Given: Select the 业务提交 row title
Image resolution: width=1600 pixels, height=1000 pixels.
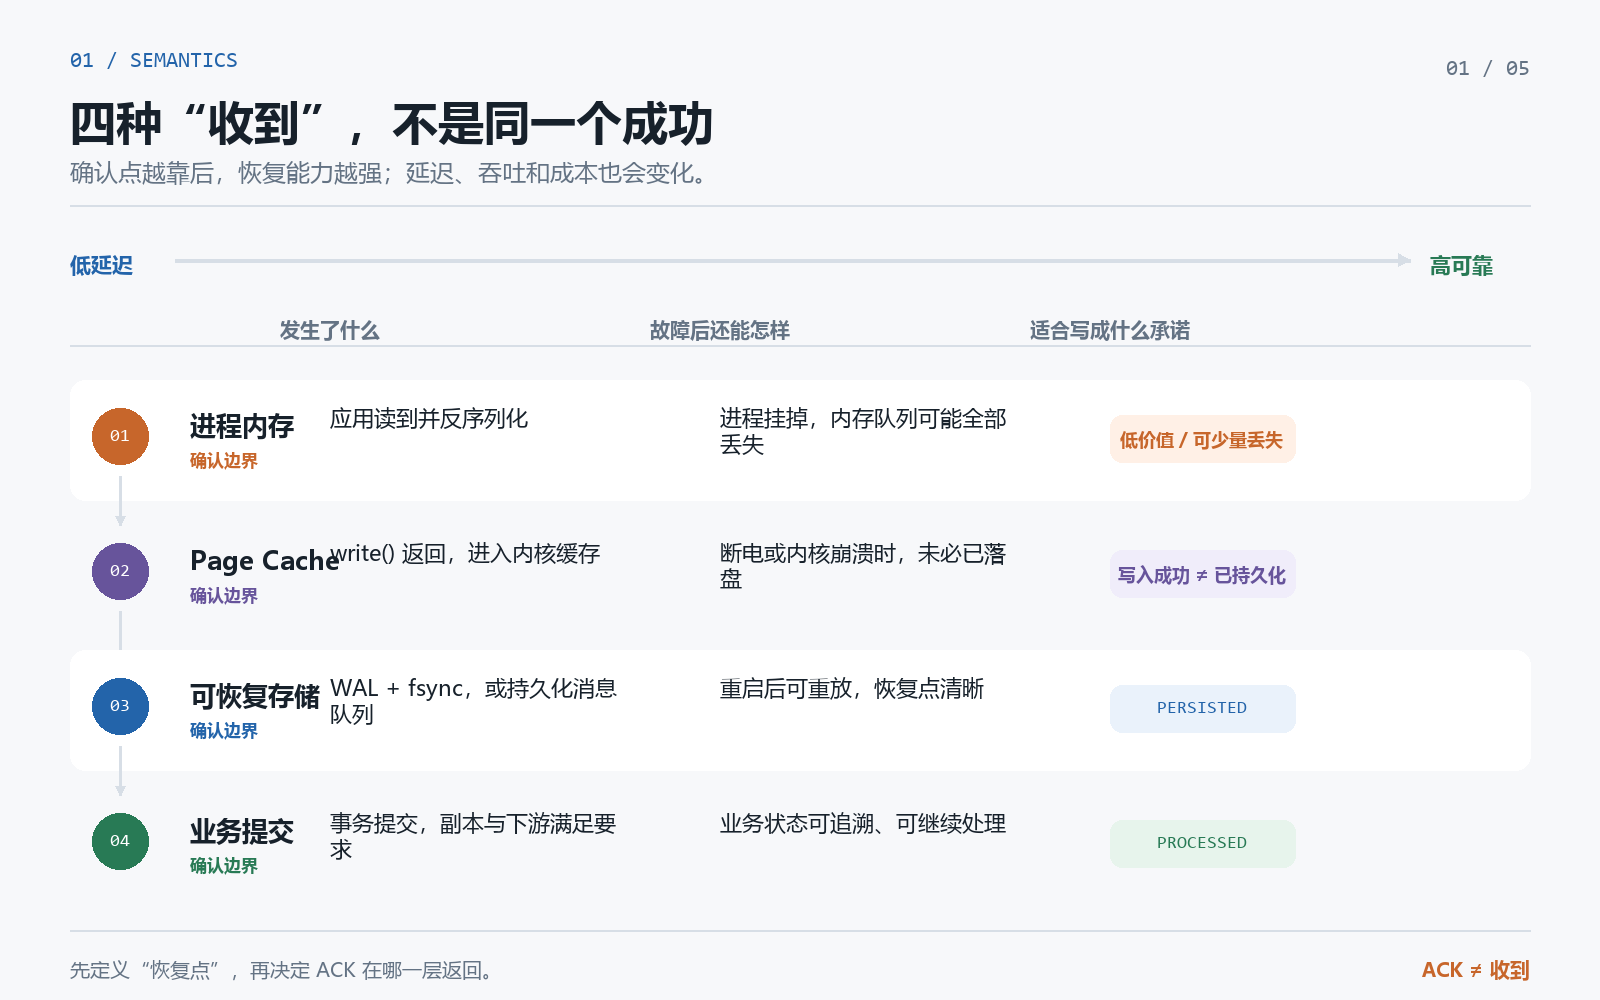Looking at the screenshot, I should coord(242,831).
